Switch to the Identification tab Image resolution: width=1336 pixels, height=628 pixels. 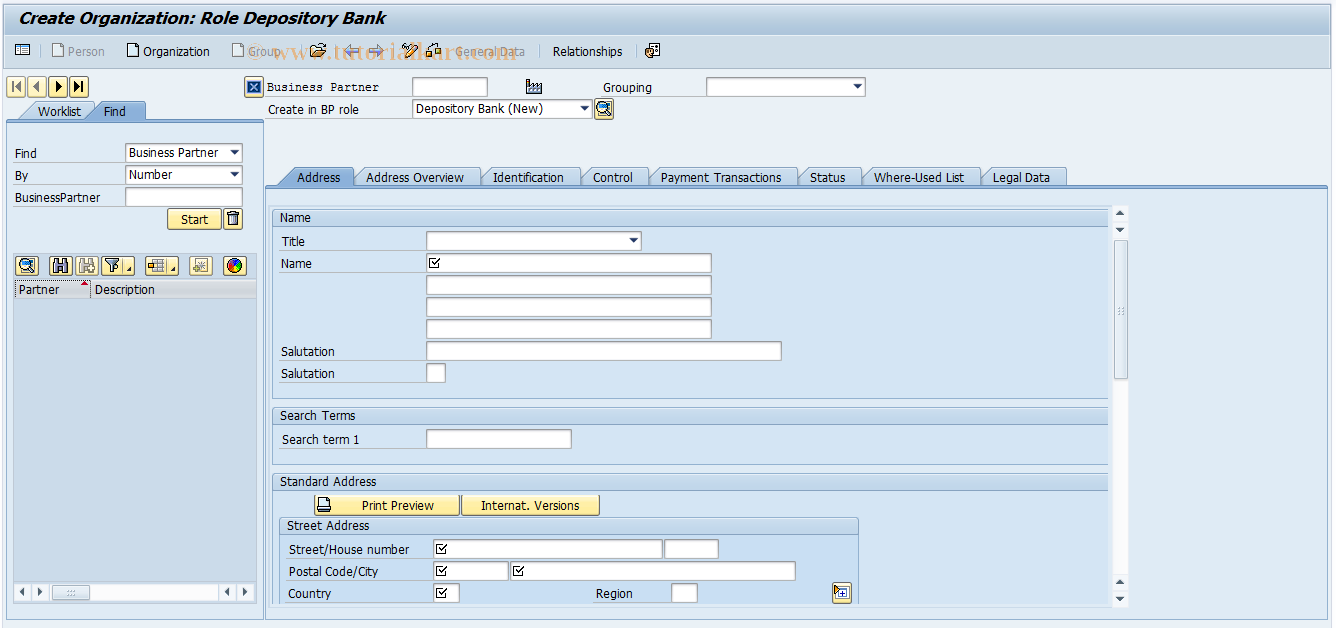click(528, 177)
